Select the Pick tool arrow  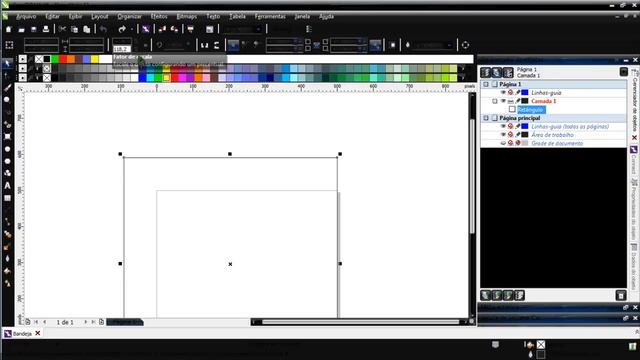pos(7,63)
